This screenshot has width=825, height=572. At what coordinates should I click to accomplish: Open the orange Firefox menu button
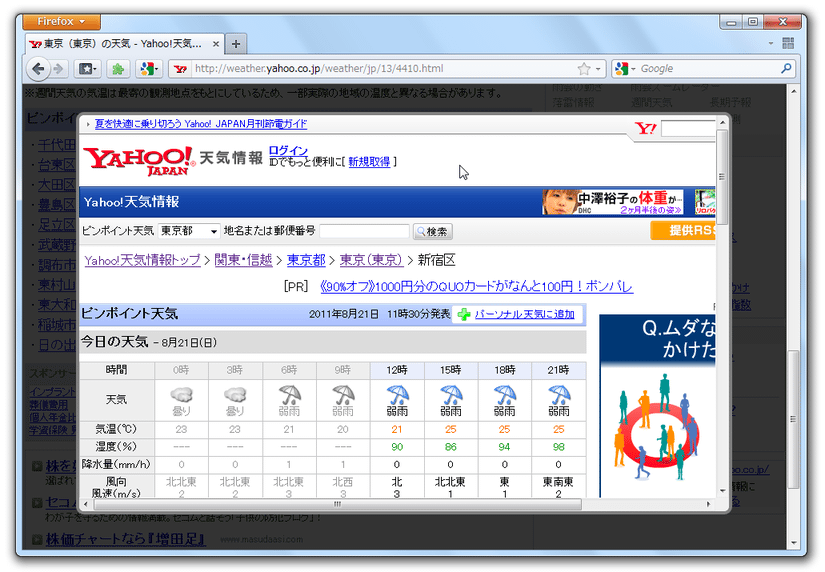click(x=62, y=22)
